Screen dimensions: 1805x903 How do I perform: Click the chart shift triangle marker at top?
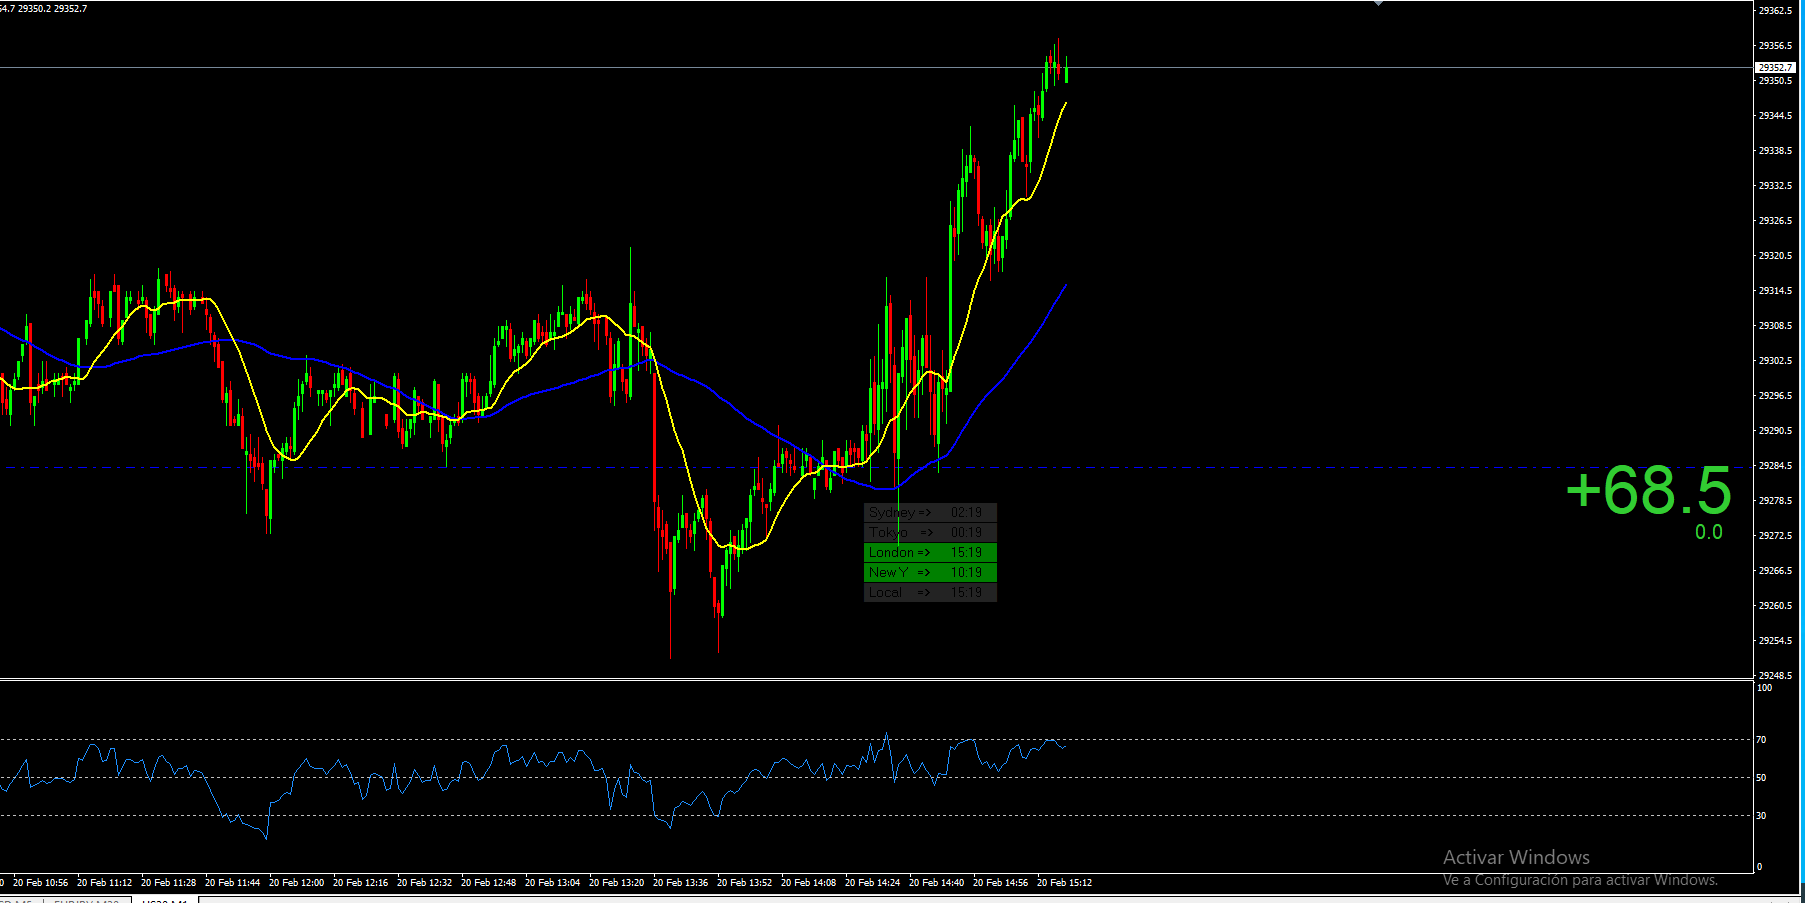pyautogui.click(x=1379, y=3)
